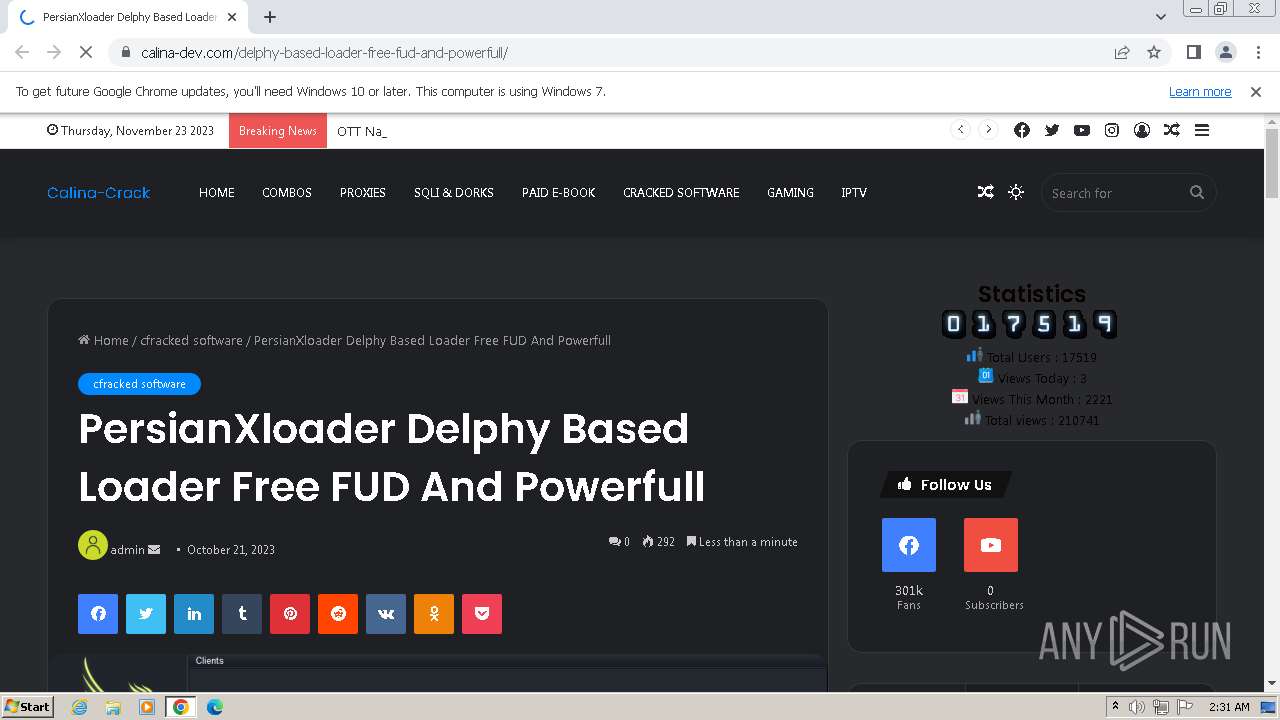
Task: Open Learn more link
Action: (1200, 91)
